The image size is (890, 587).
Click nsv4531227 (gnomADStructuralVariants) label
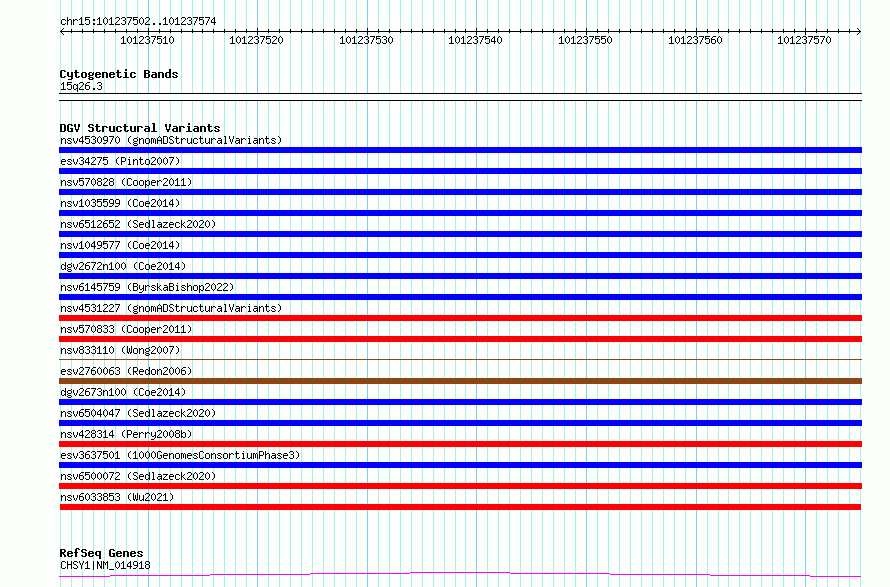click(x=171, y=308)
